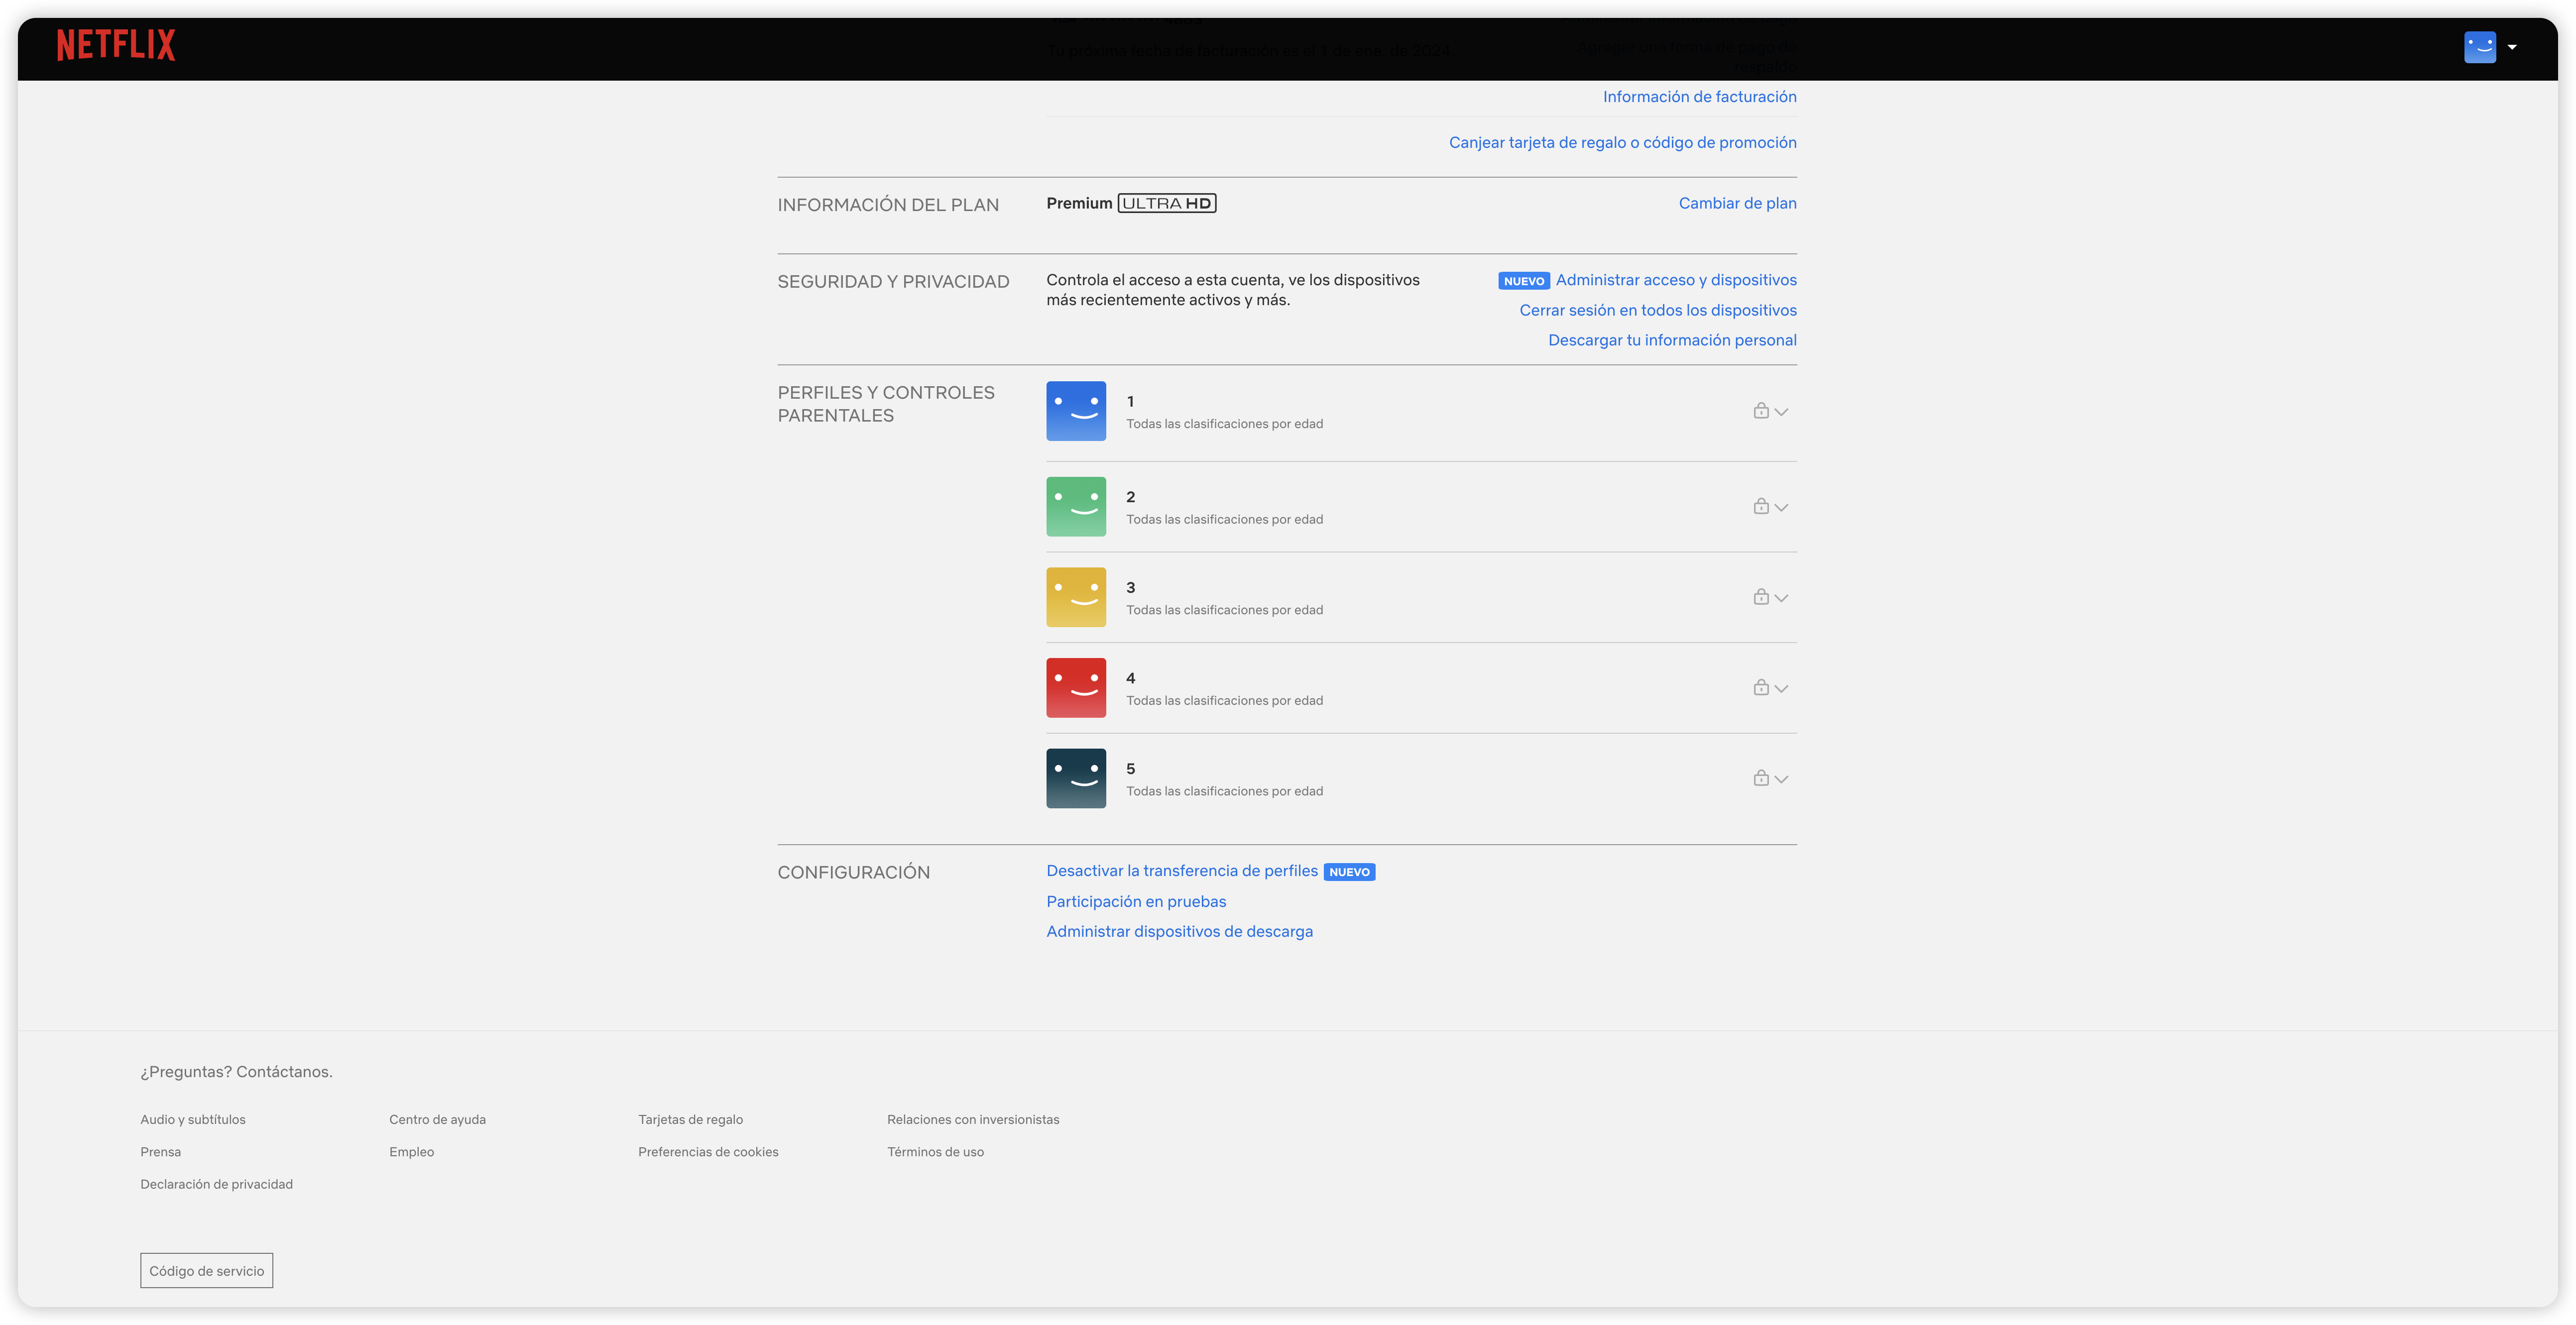The image size is (2576, 1325).
Task: Click Cerrar sesión en todos los dispositivos
Action: (1657, 310)
